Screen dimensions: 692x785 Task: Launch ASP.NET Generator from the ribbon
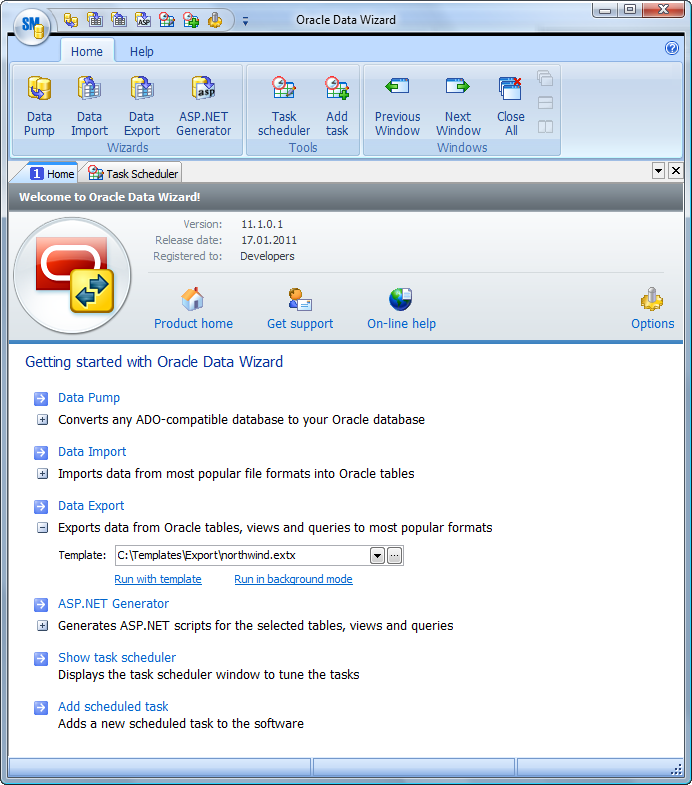click(203, 106)
